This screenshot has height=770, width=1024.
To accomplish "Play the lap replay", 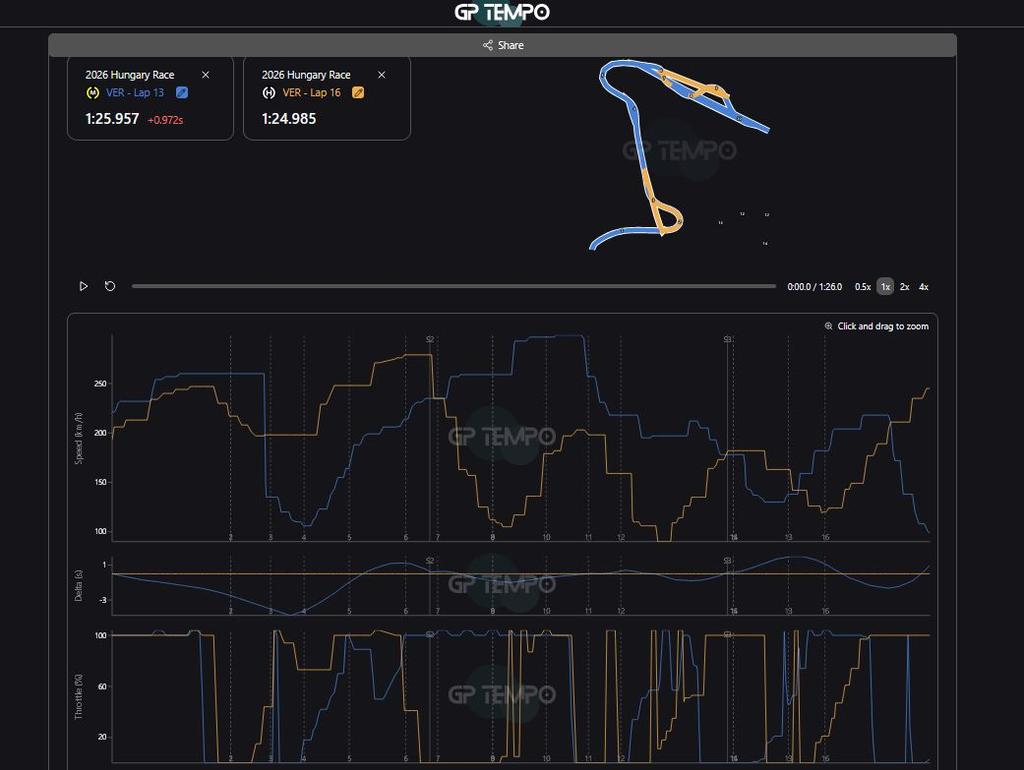I will coord(84,286).
